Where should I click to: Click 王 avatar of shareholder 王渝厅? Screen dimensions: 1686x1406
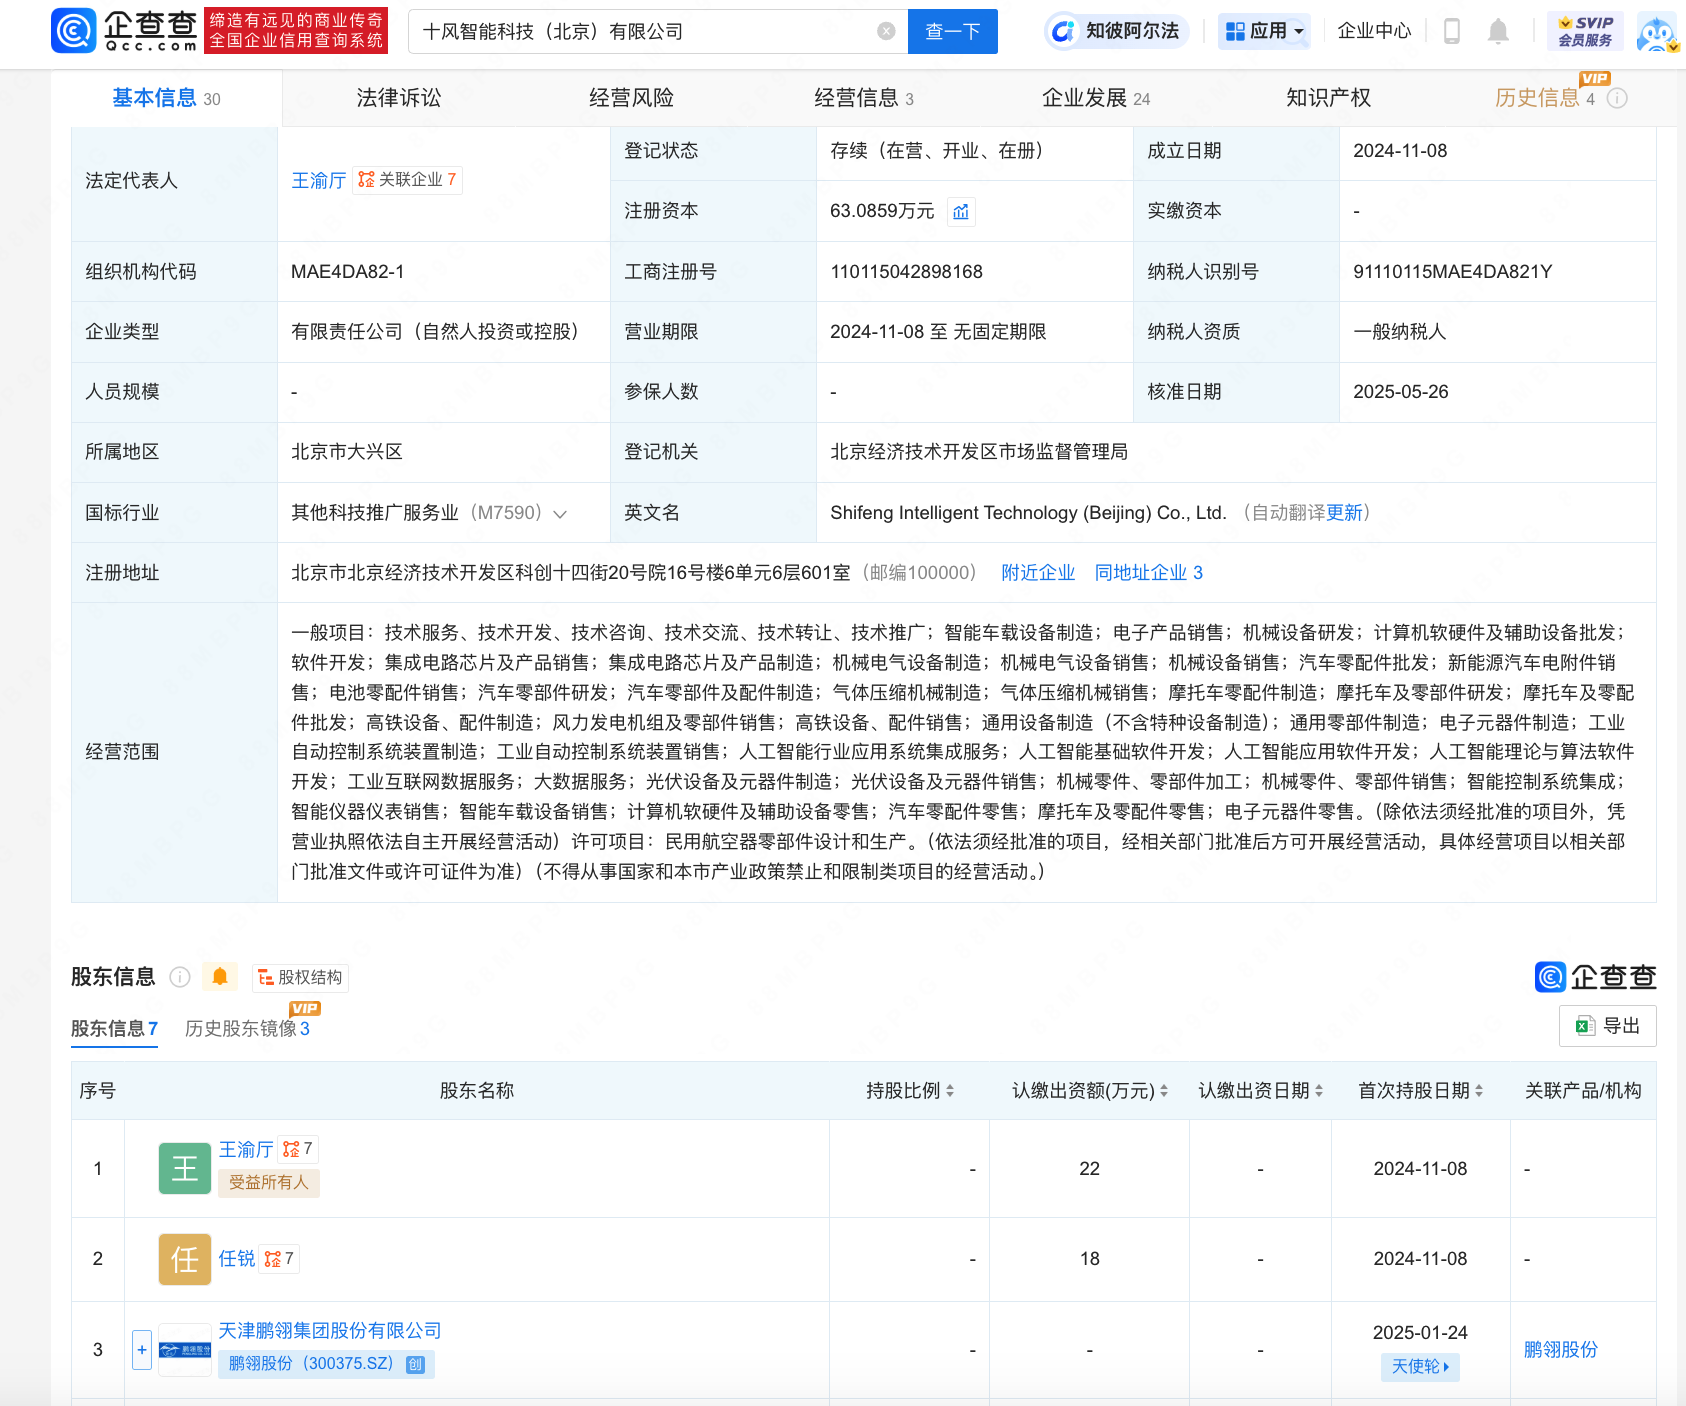(x=185, y=1168)
